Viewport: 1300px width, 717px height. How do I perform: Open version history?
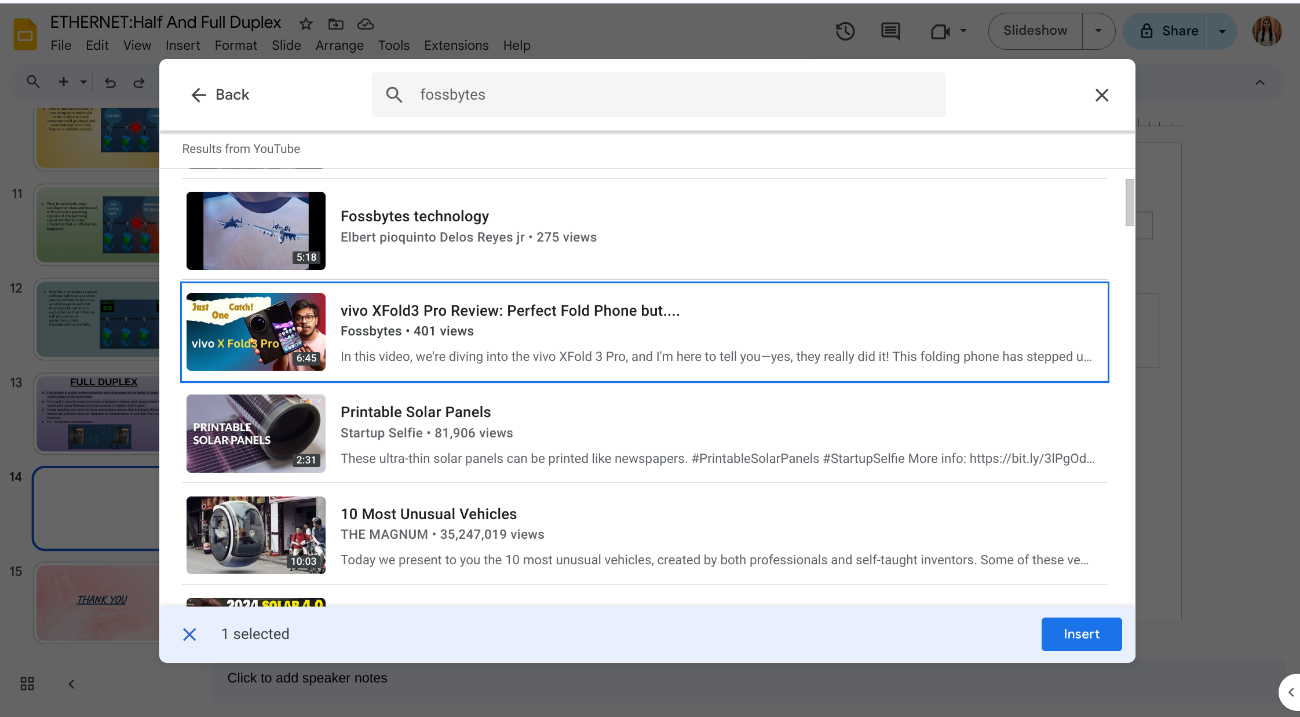845,31
